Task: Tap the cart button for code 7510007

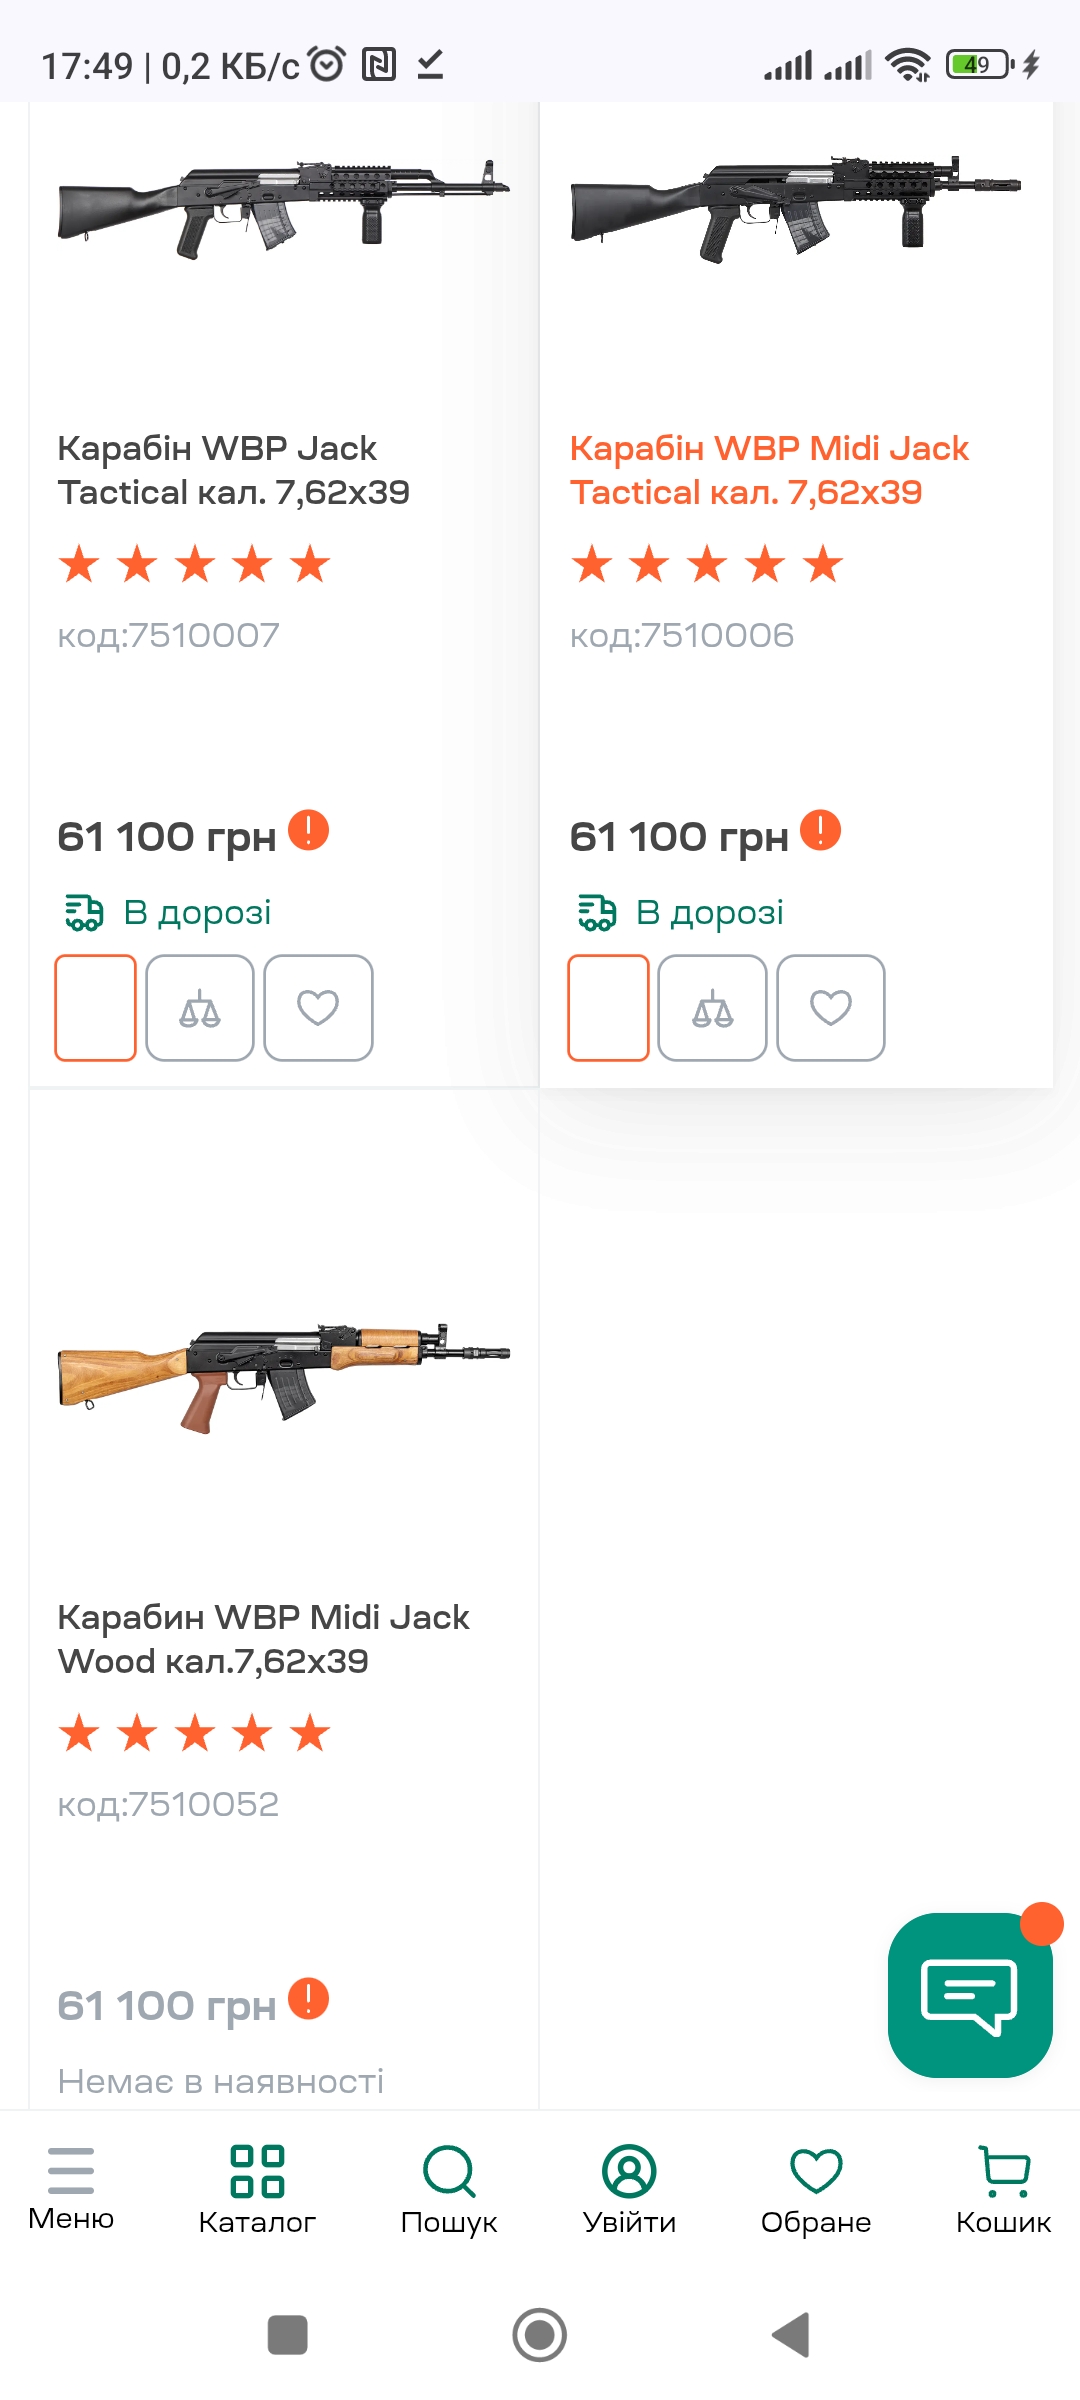Action: pyautogui.click(x=96, y=1008)
